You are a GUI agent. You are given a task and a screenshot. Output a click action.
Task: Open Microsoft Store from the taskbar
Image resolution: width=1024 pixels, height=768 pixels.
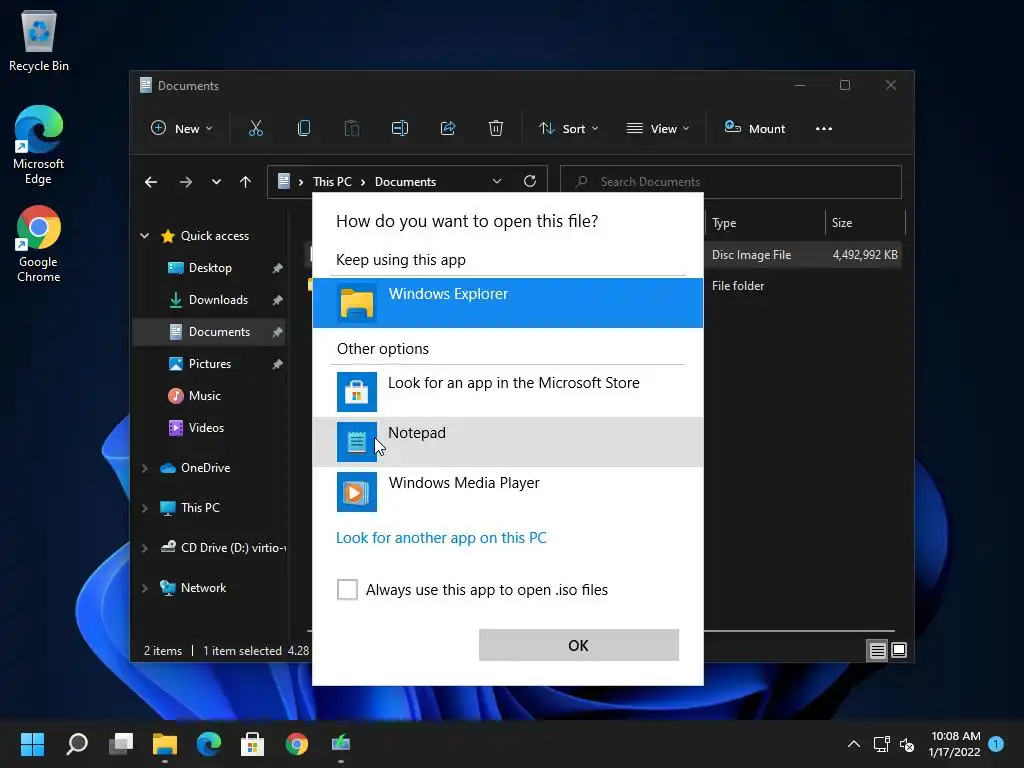[x=252, y=744]
